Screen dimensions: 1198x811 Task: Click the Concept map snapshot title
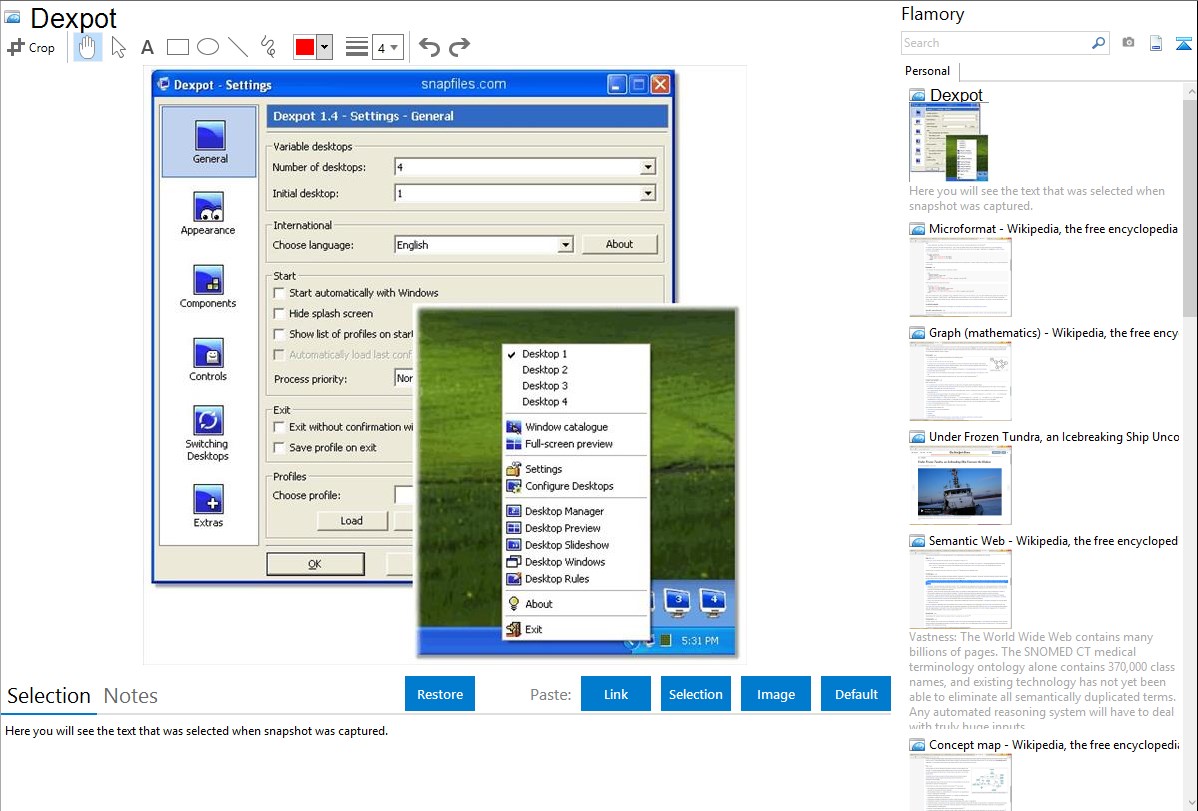1053,744
